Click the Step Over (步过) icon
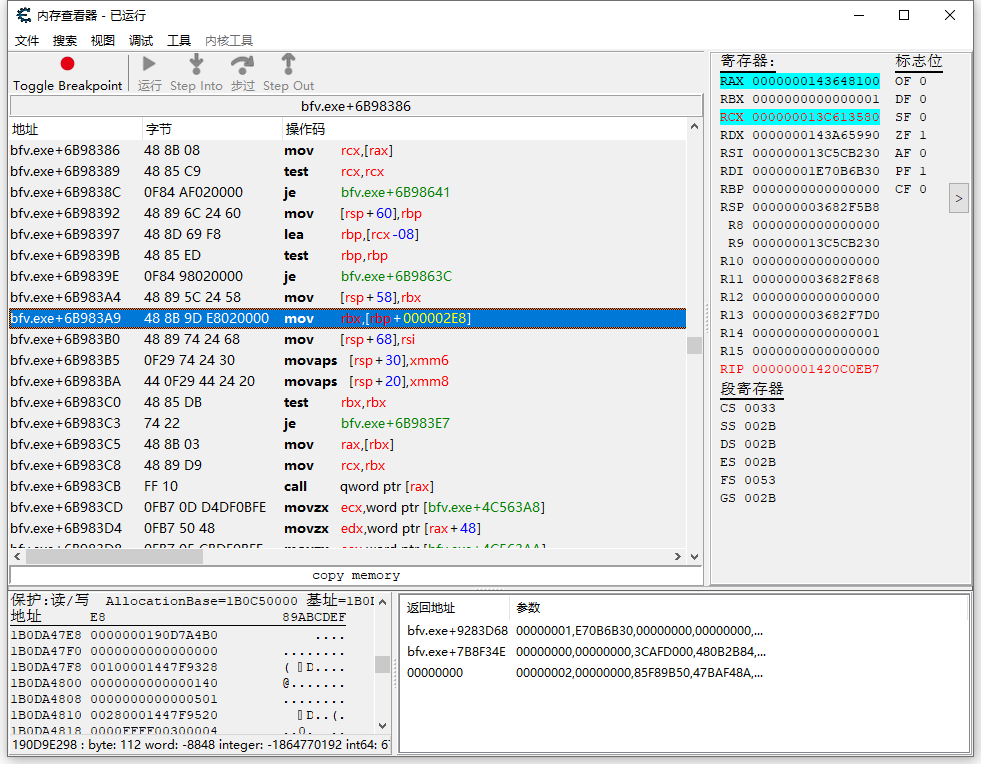This screenshot has height=764, width=981. (x=242, y=64)
